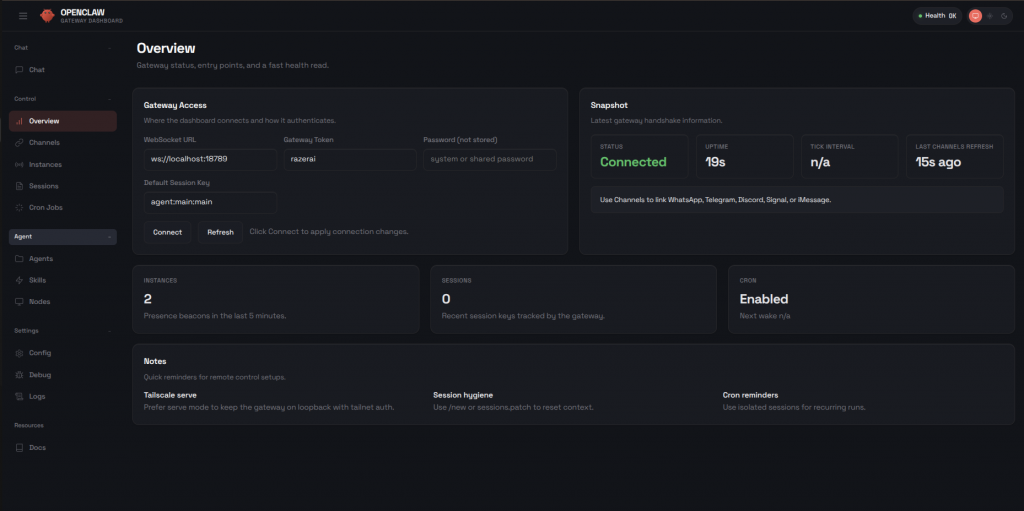Image resolution: width=1024 pixels, height=511 pixels.
Task: Switch to light theme sun toggle
Action: pos(989,16)
